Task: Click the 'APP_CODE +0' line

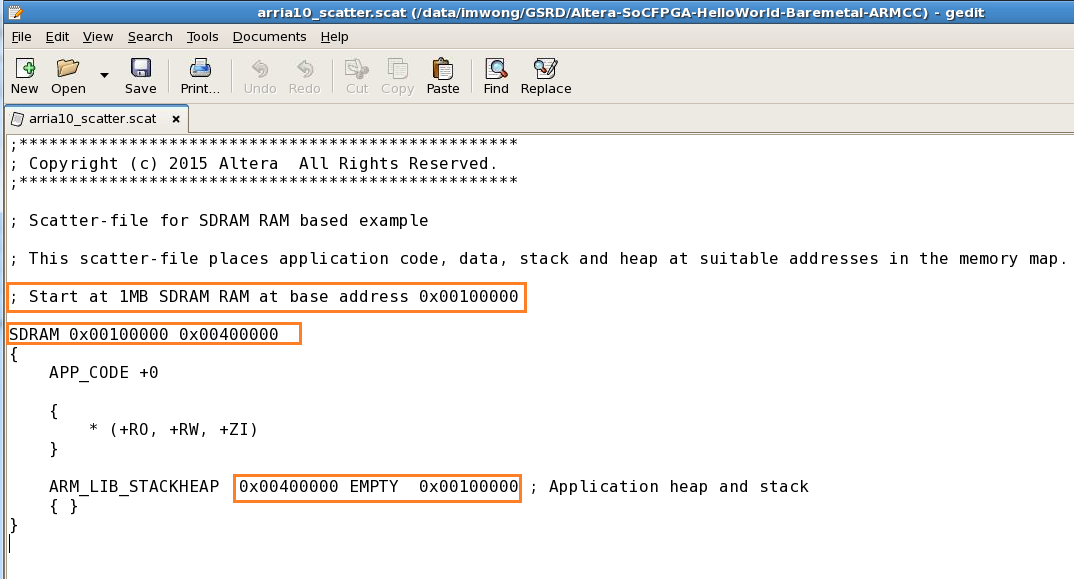Action: coord(103,373)
